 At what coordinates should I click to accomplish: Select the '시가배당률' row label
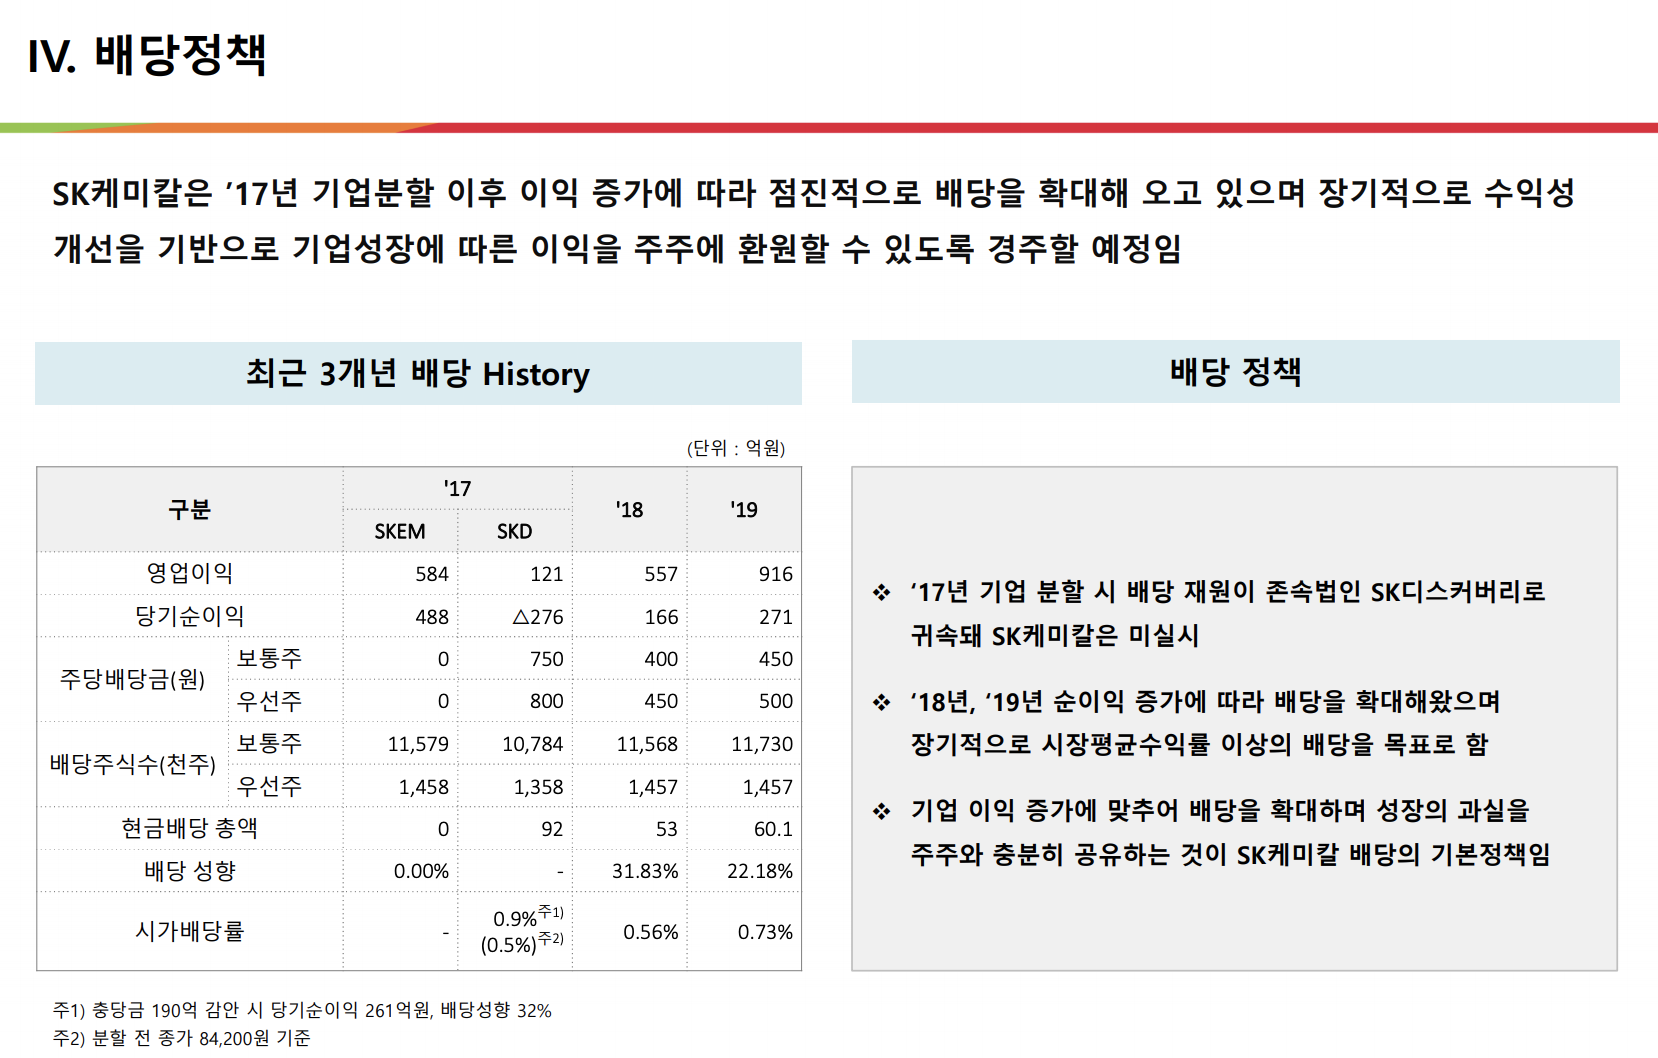(190, 931)
